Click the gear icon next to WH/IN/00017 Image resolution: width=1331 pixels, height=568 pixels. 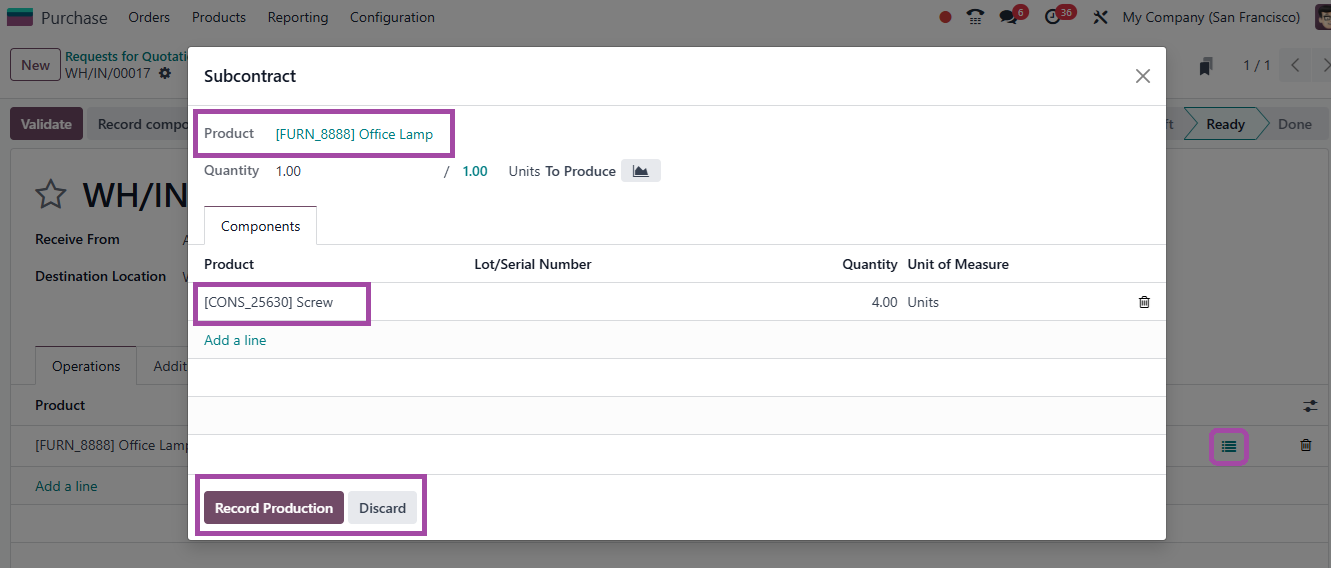[165, 73]
